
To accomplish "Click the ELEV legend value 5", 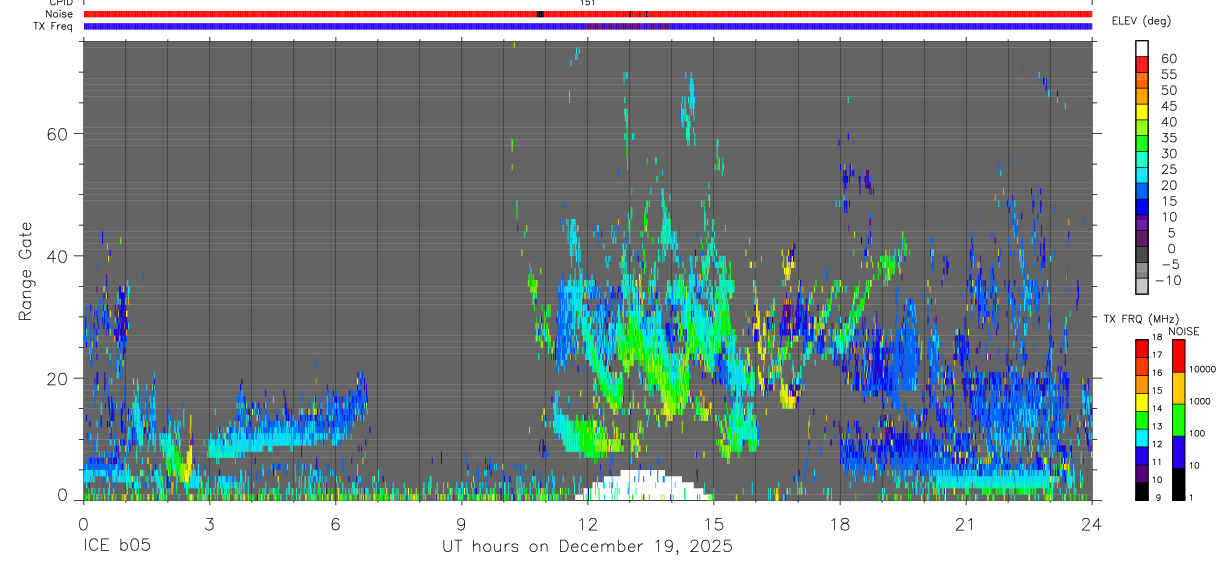I will 1172,232.
